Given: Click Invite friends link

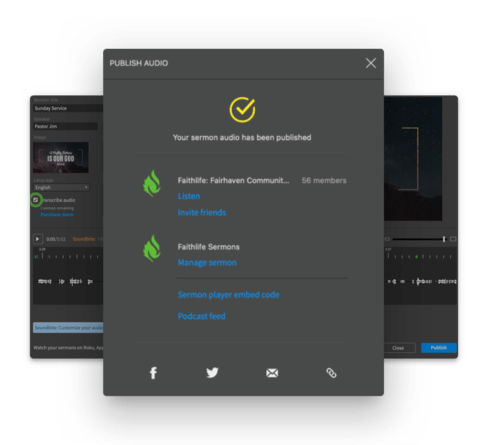Looking at the screenshot, I should 202,212.
